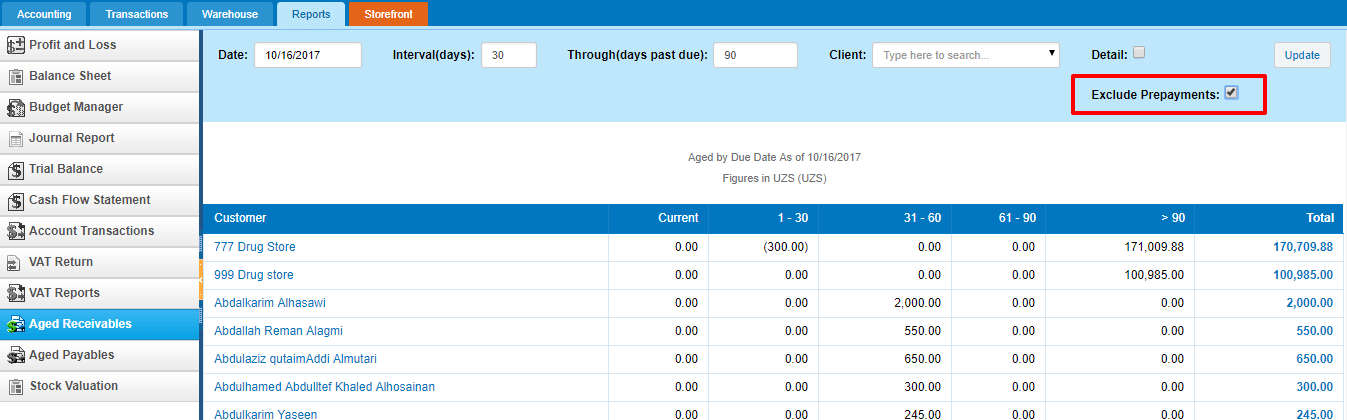Open the Aged Payables report
1347x420 pixels.
pos(100,355)
